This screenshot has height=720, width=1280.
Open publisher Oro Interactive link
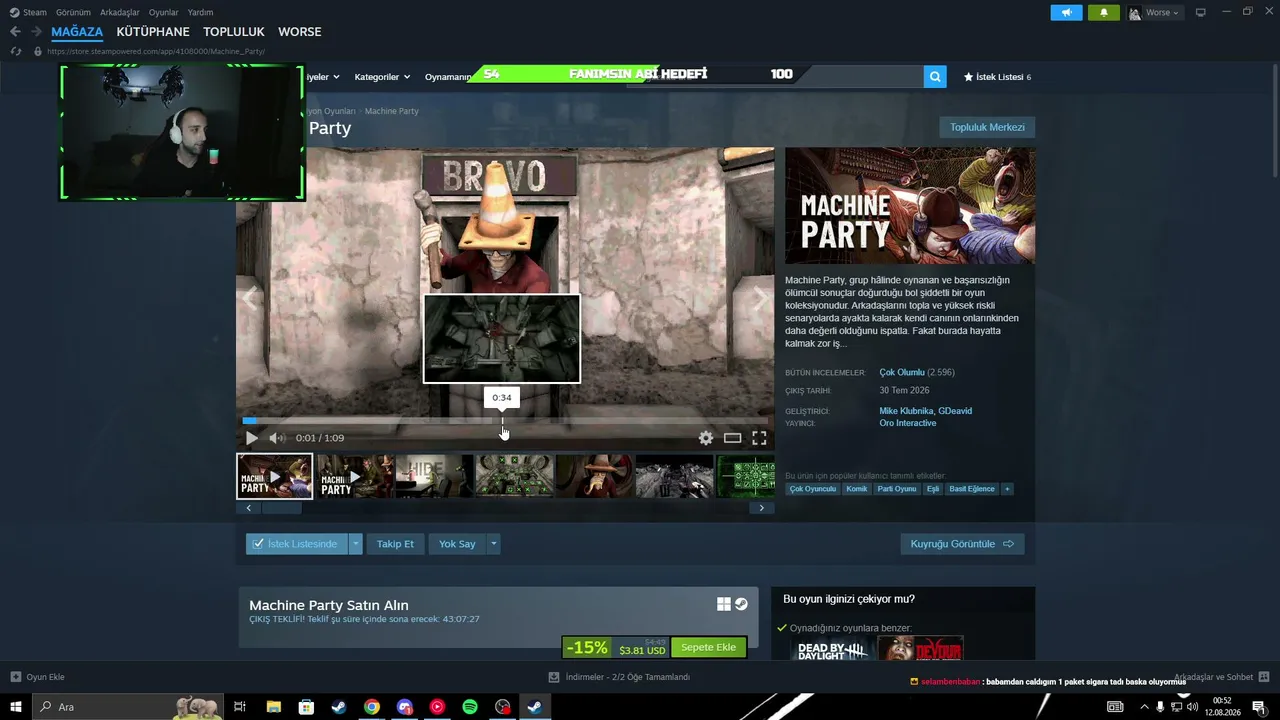[908, 423]
